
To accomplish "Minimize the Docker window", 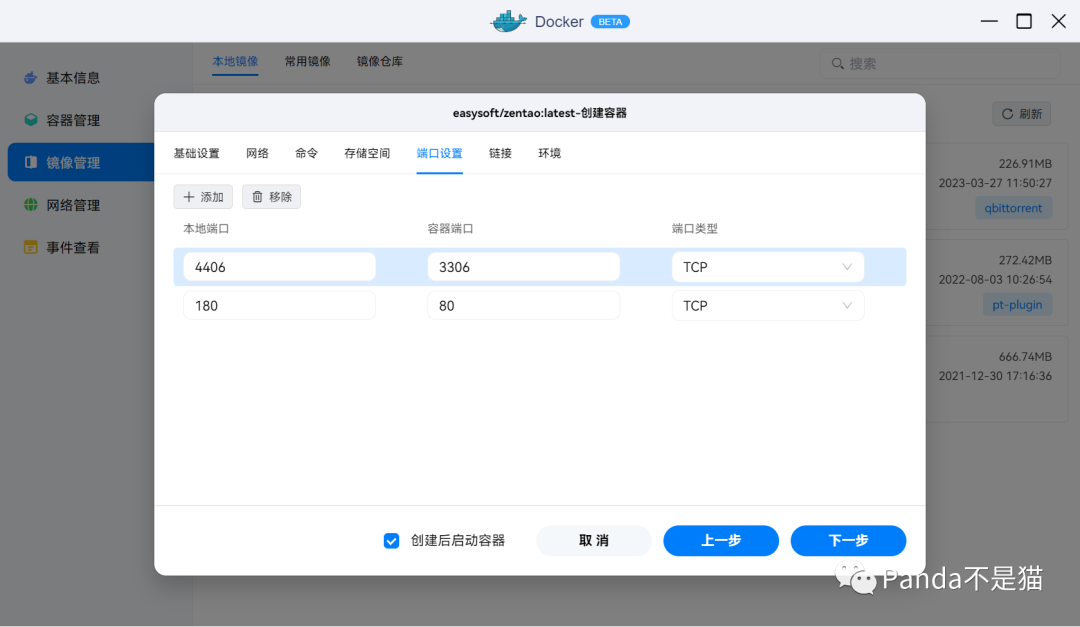I will pyautogui.click(x=989, y=21).
